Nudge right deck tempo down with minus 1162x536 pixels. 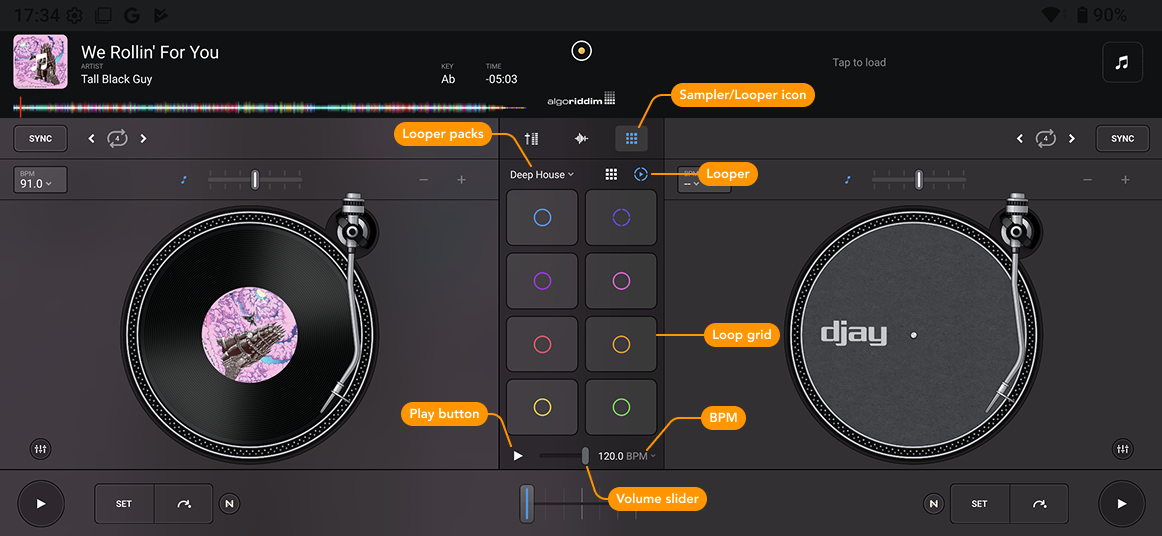point(1088,179)
